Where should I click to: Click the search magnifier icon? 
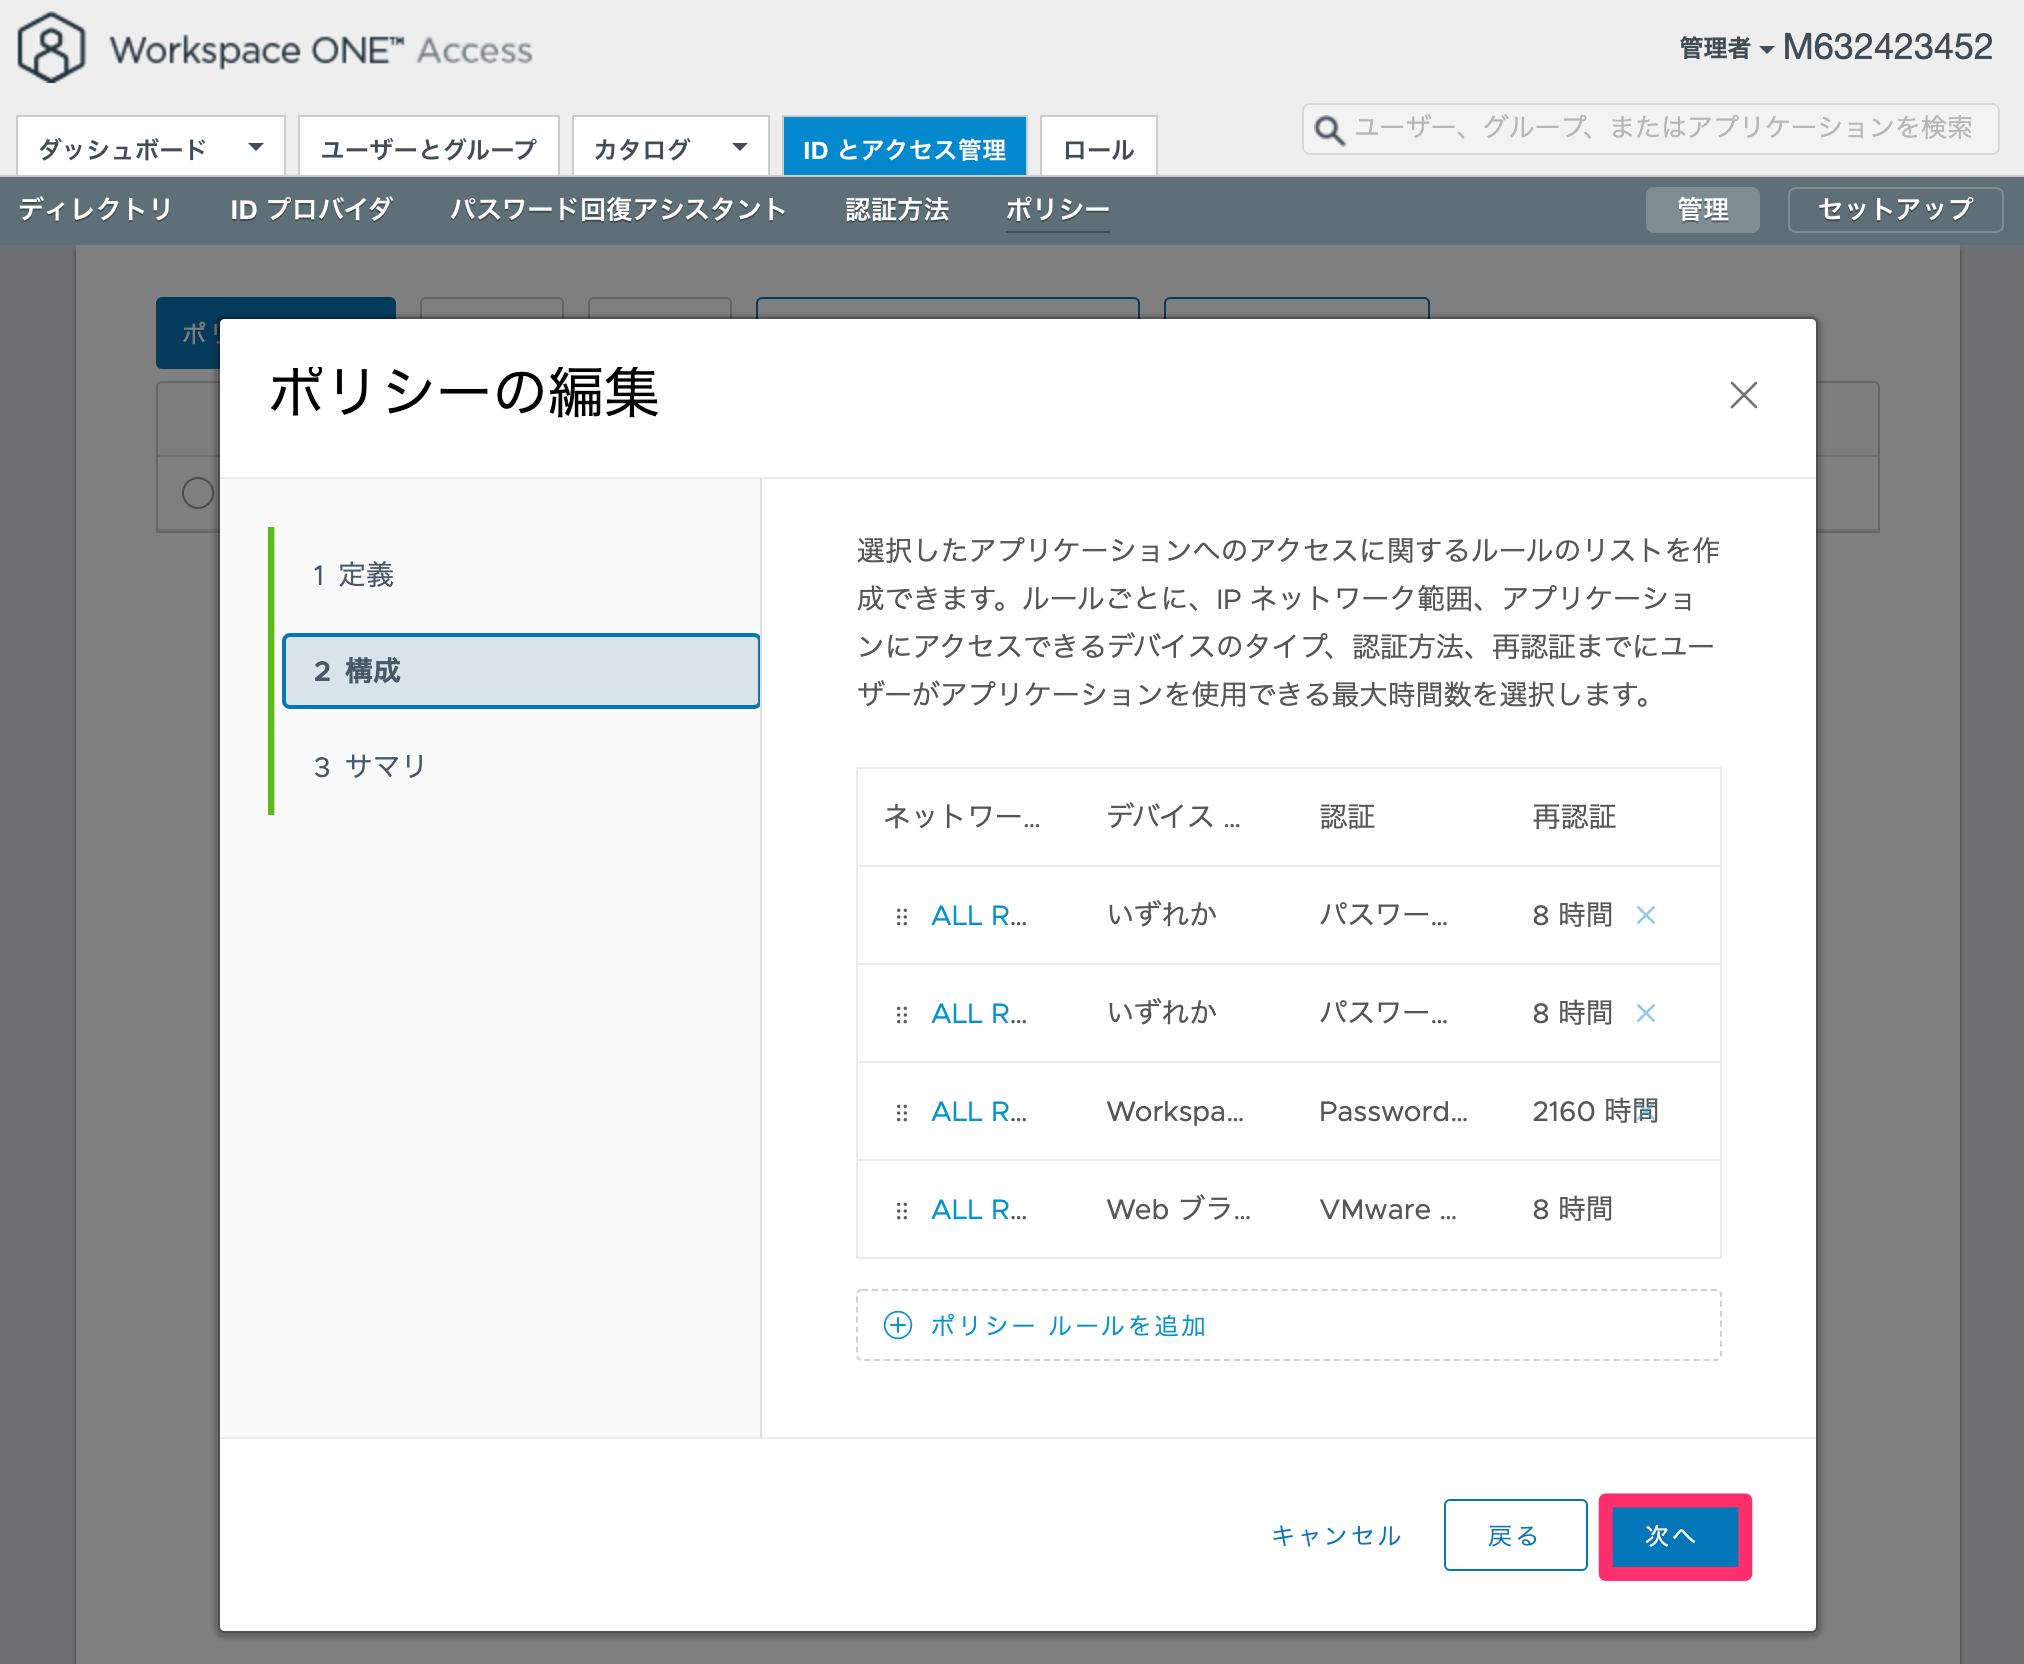(x=1329, y=130)
